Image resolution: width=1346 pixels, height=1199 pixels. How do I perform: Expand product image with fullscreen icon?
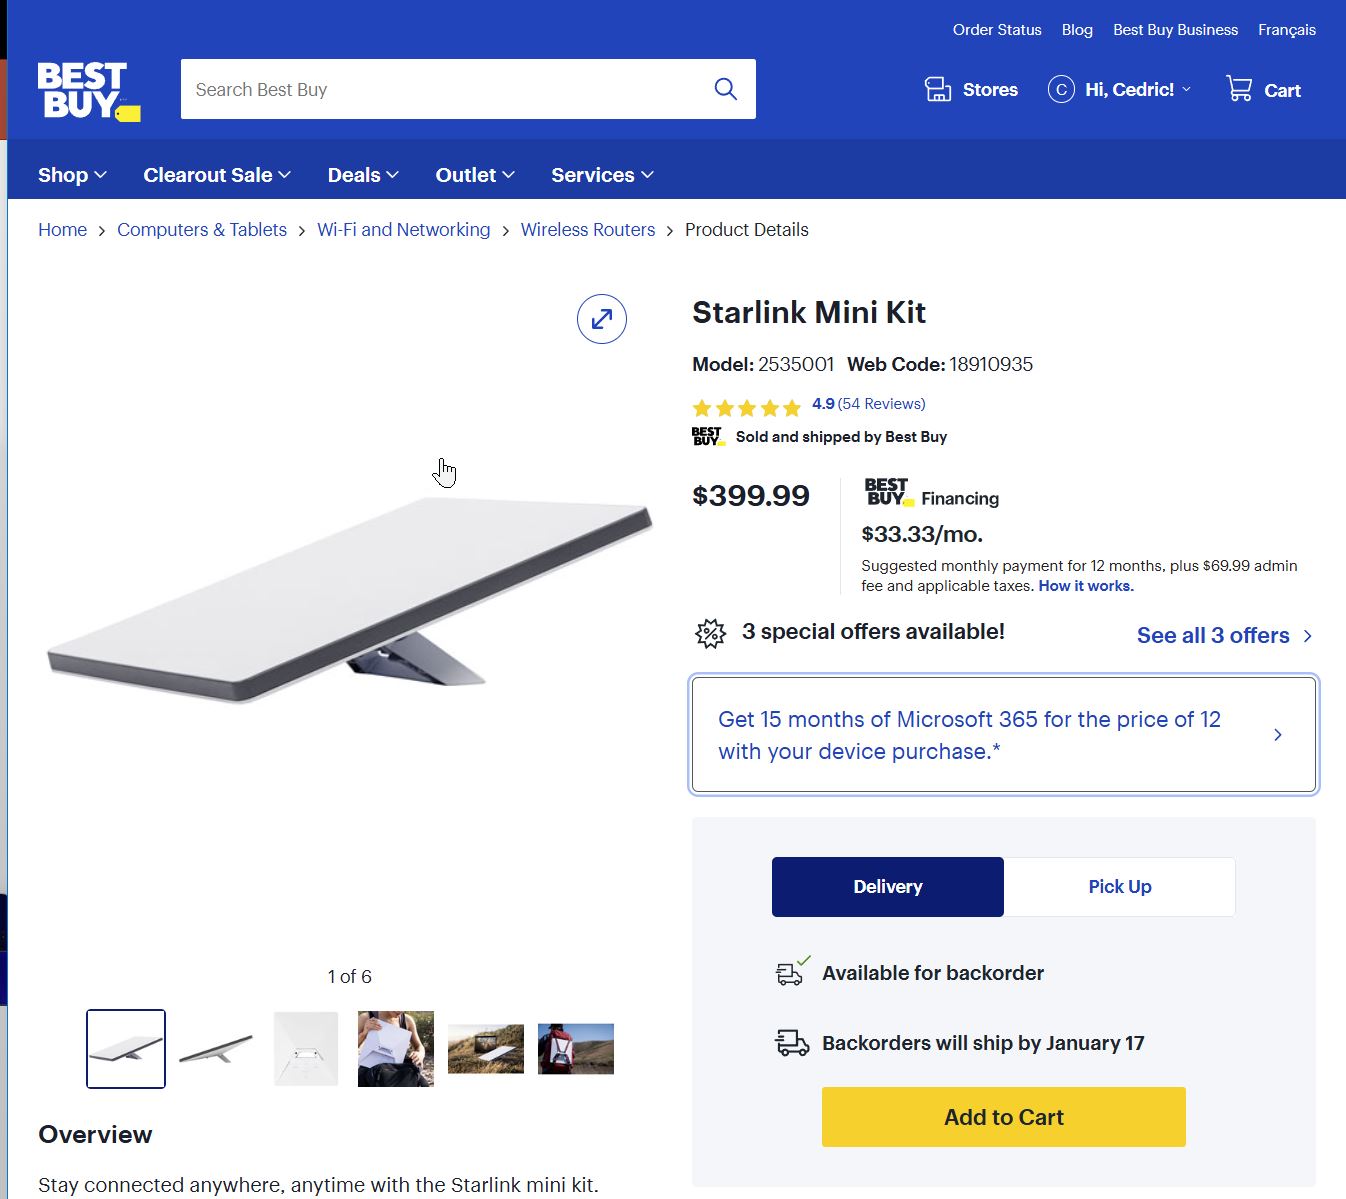[x=602, y=319]
